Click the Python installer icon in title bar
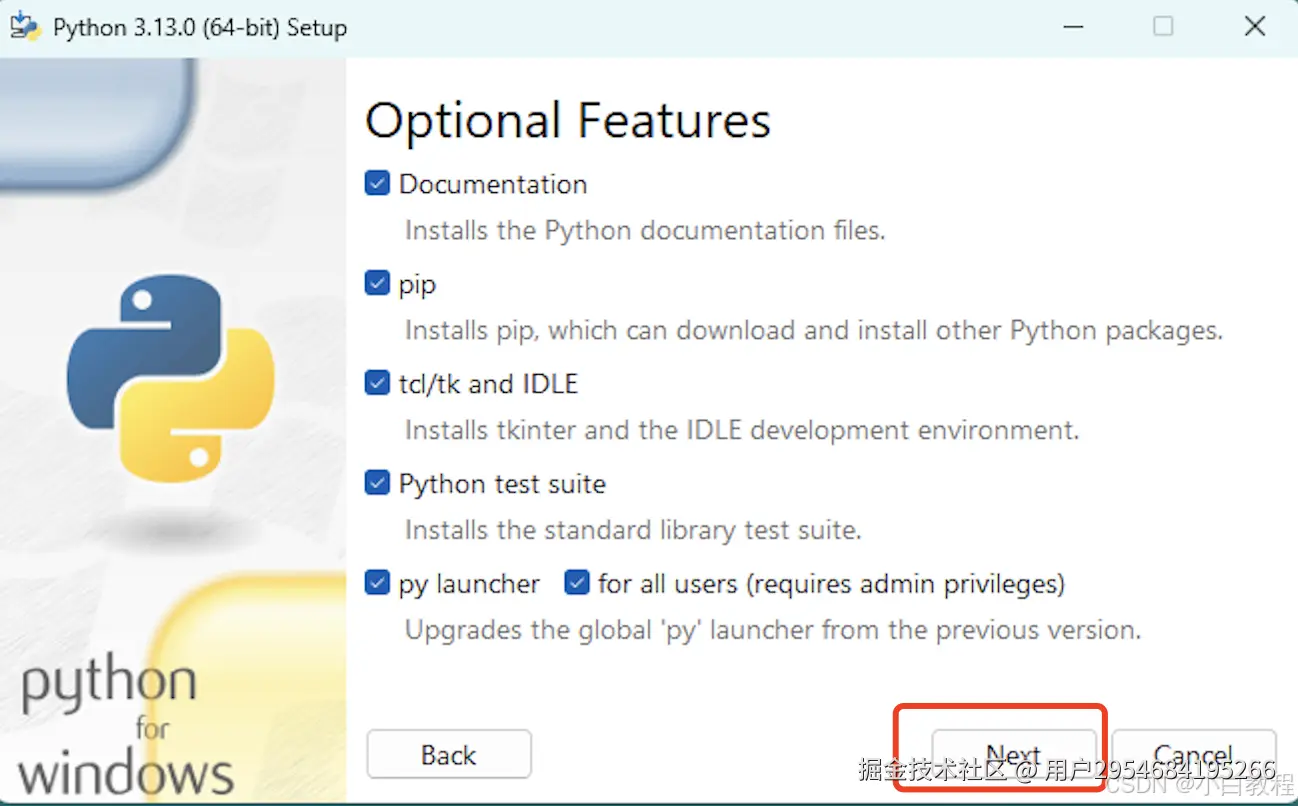 (x=24, y=26)
